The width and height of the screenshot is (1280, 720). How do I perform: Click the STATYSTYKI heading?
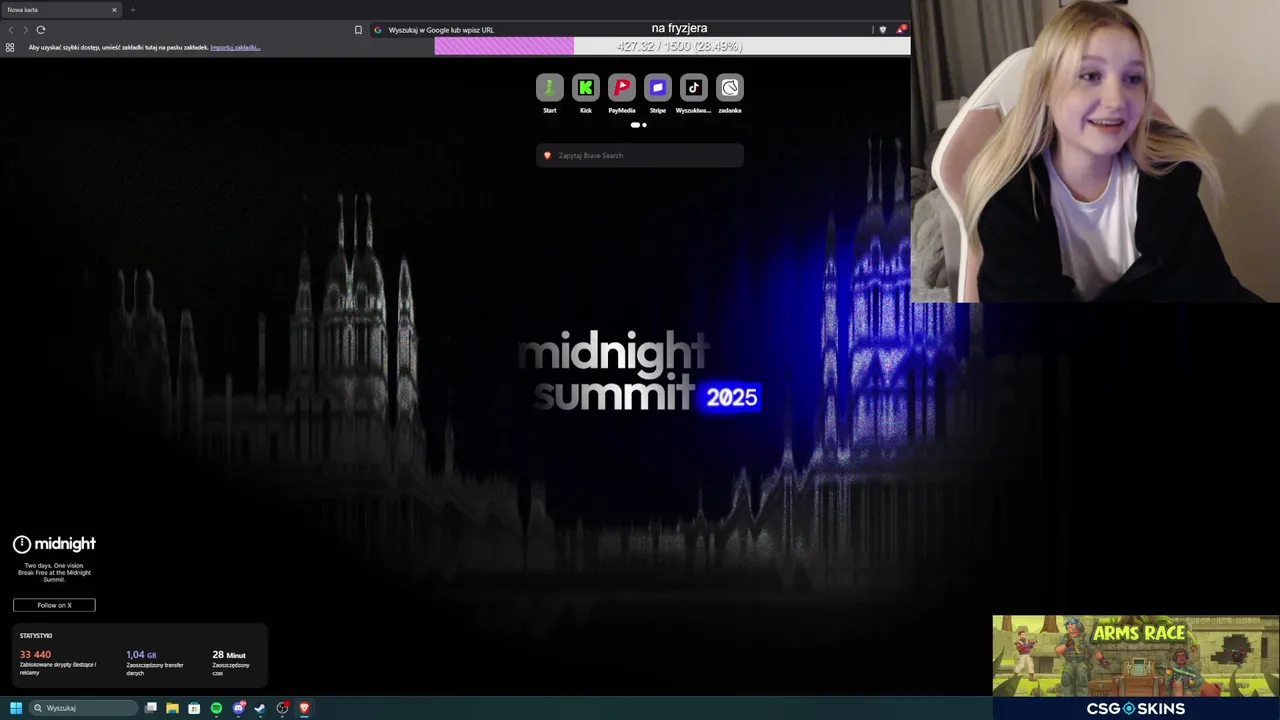[x=36, y=636]
